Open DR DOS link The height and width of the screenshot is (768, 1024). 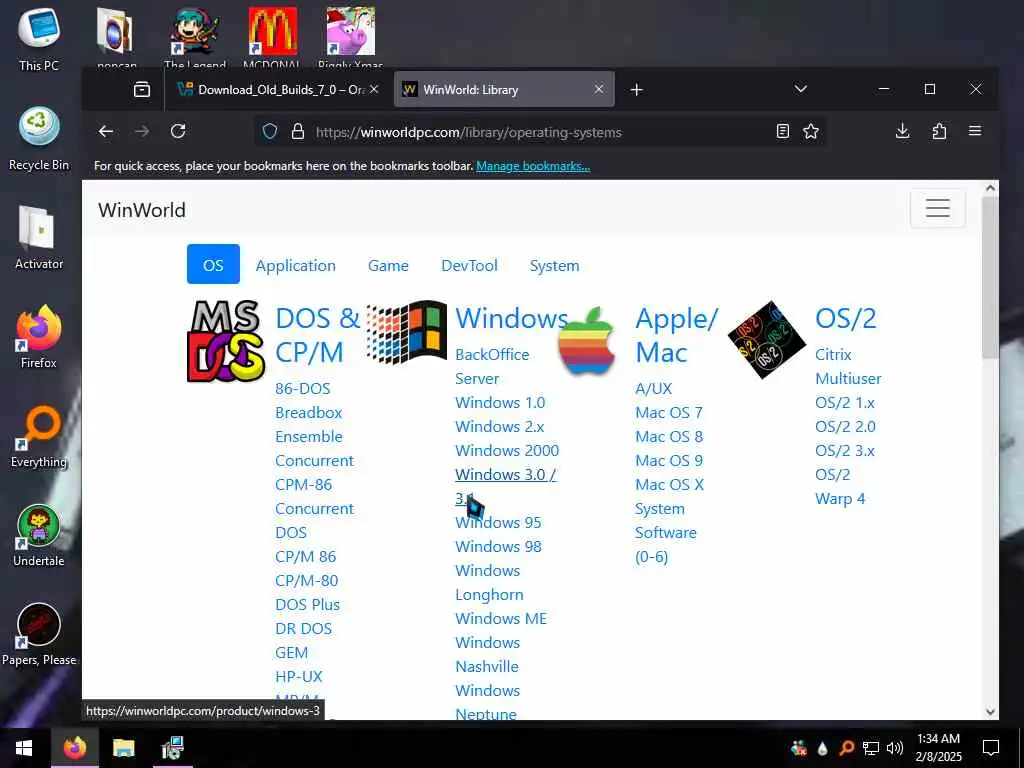coord(304,628)
